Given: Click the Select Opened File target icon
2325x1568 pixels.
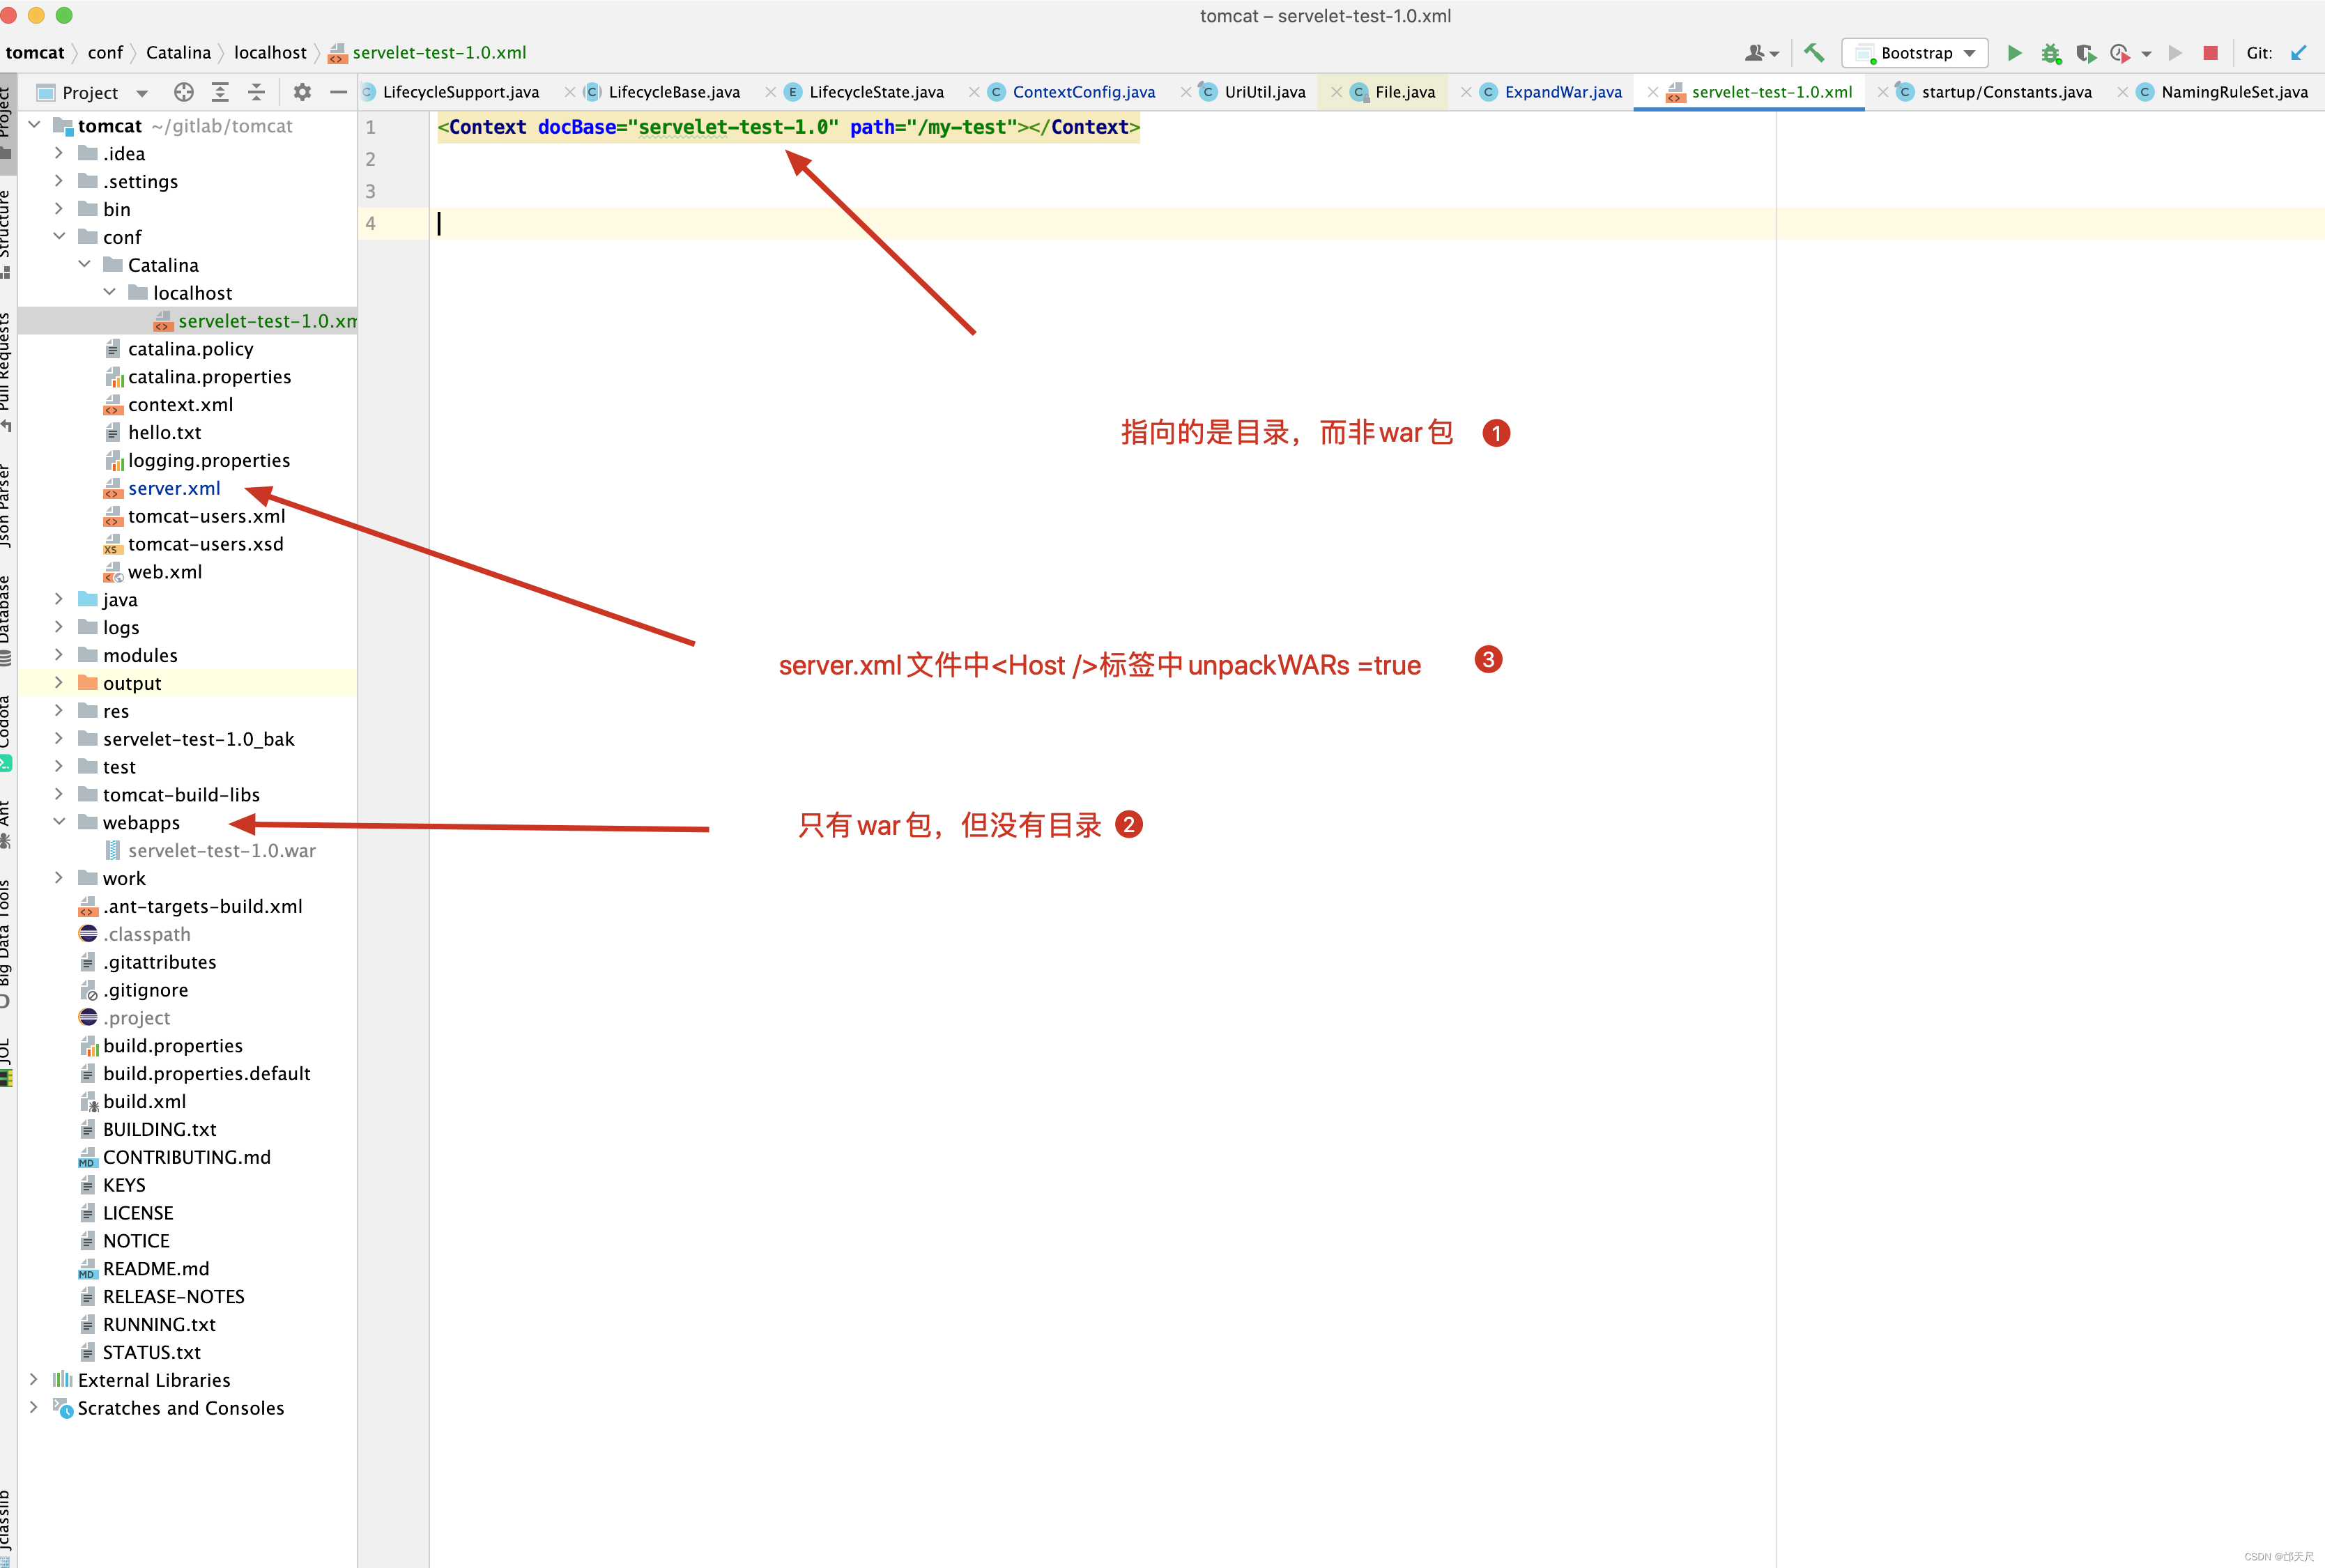Looking at the screenshot, I should pos(183,92).
